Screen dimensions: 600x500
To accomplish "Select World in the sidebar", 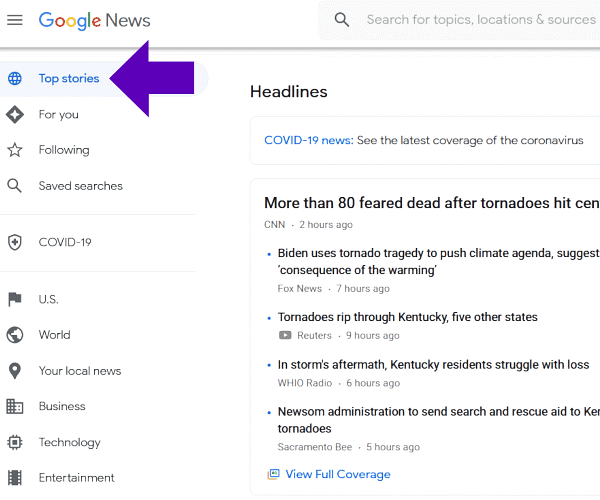I will 54,335.
